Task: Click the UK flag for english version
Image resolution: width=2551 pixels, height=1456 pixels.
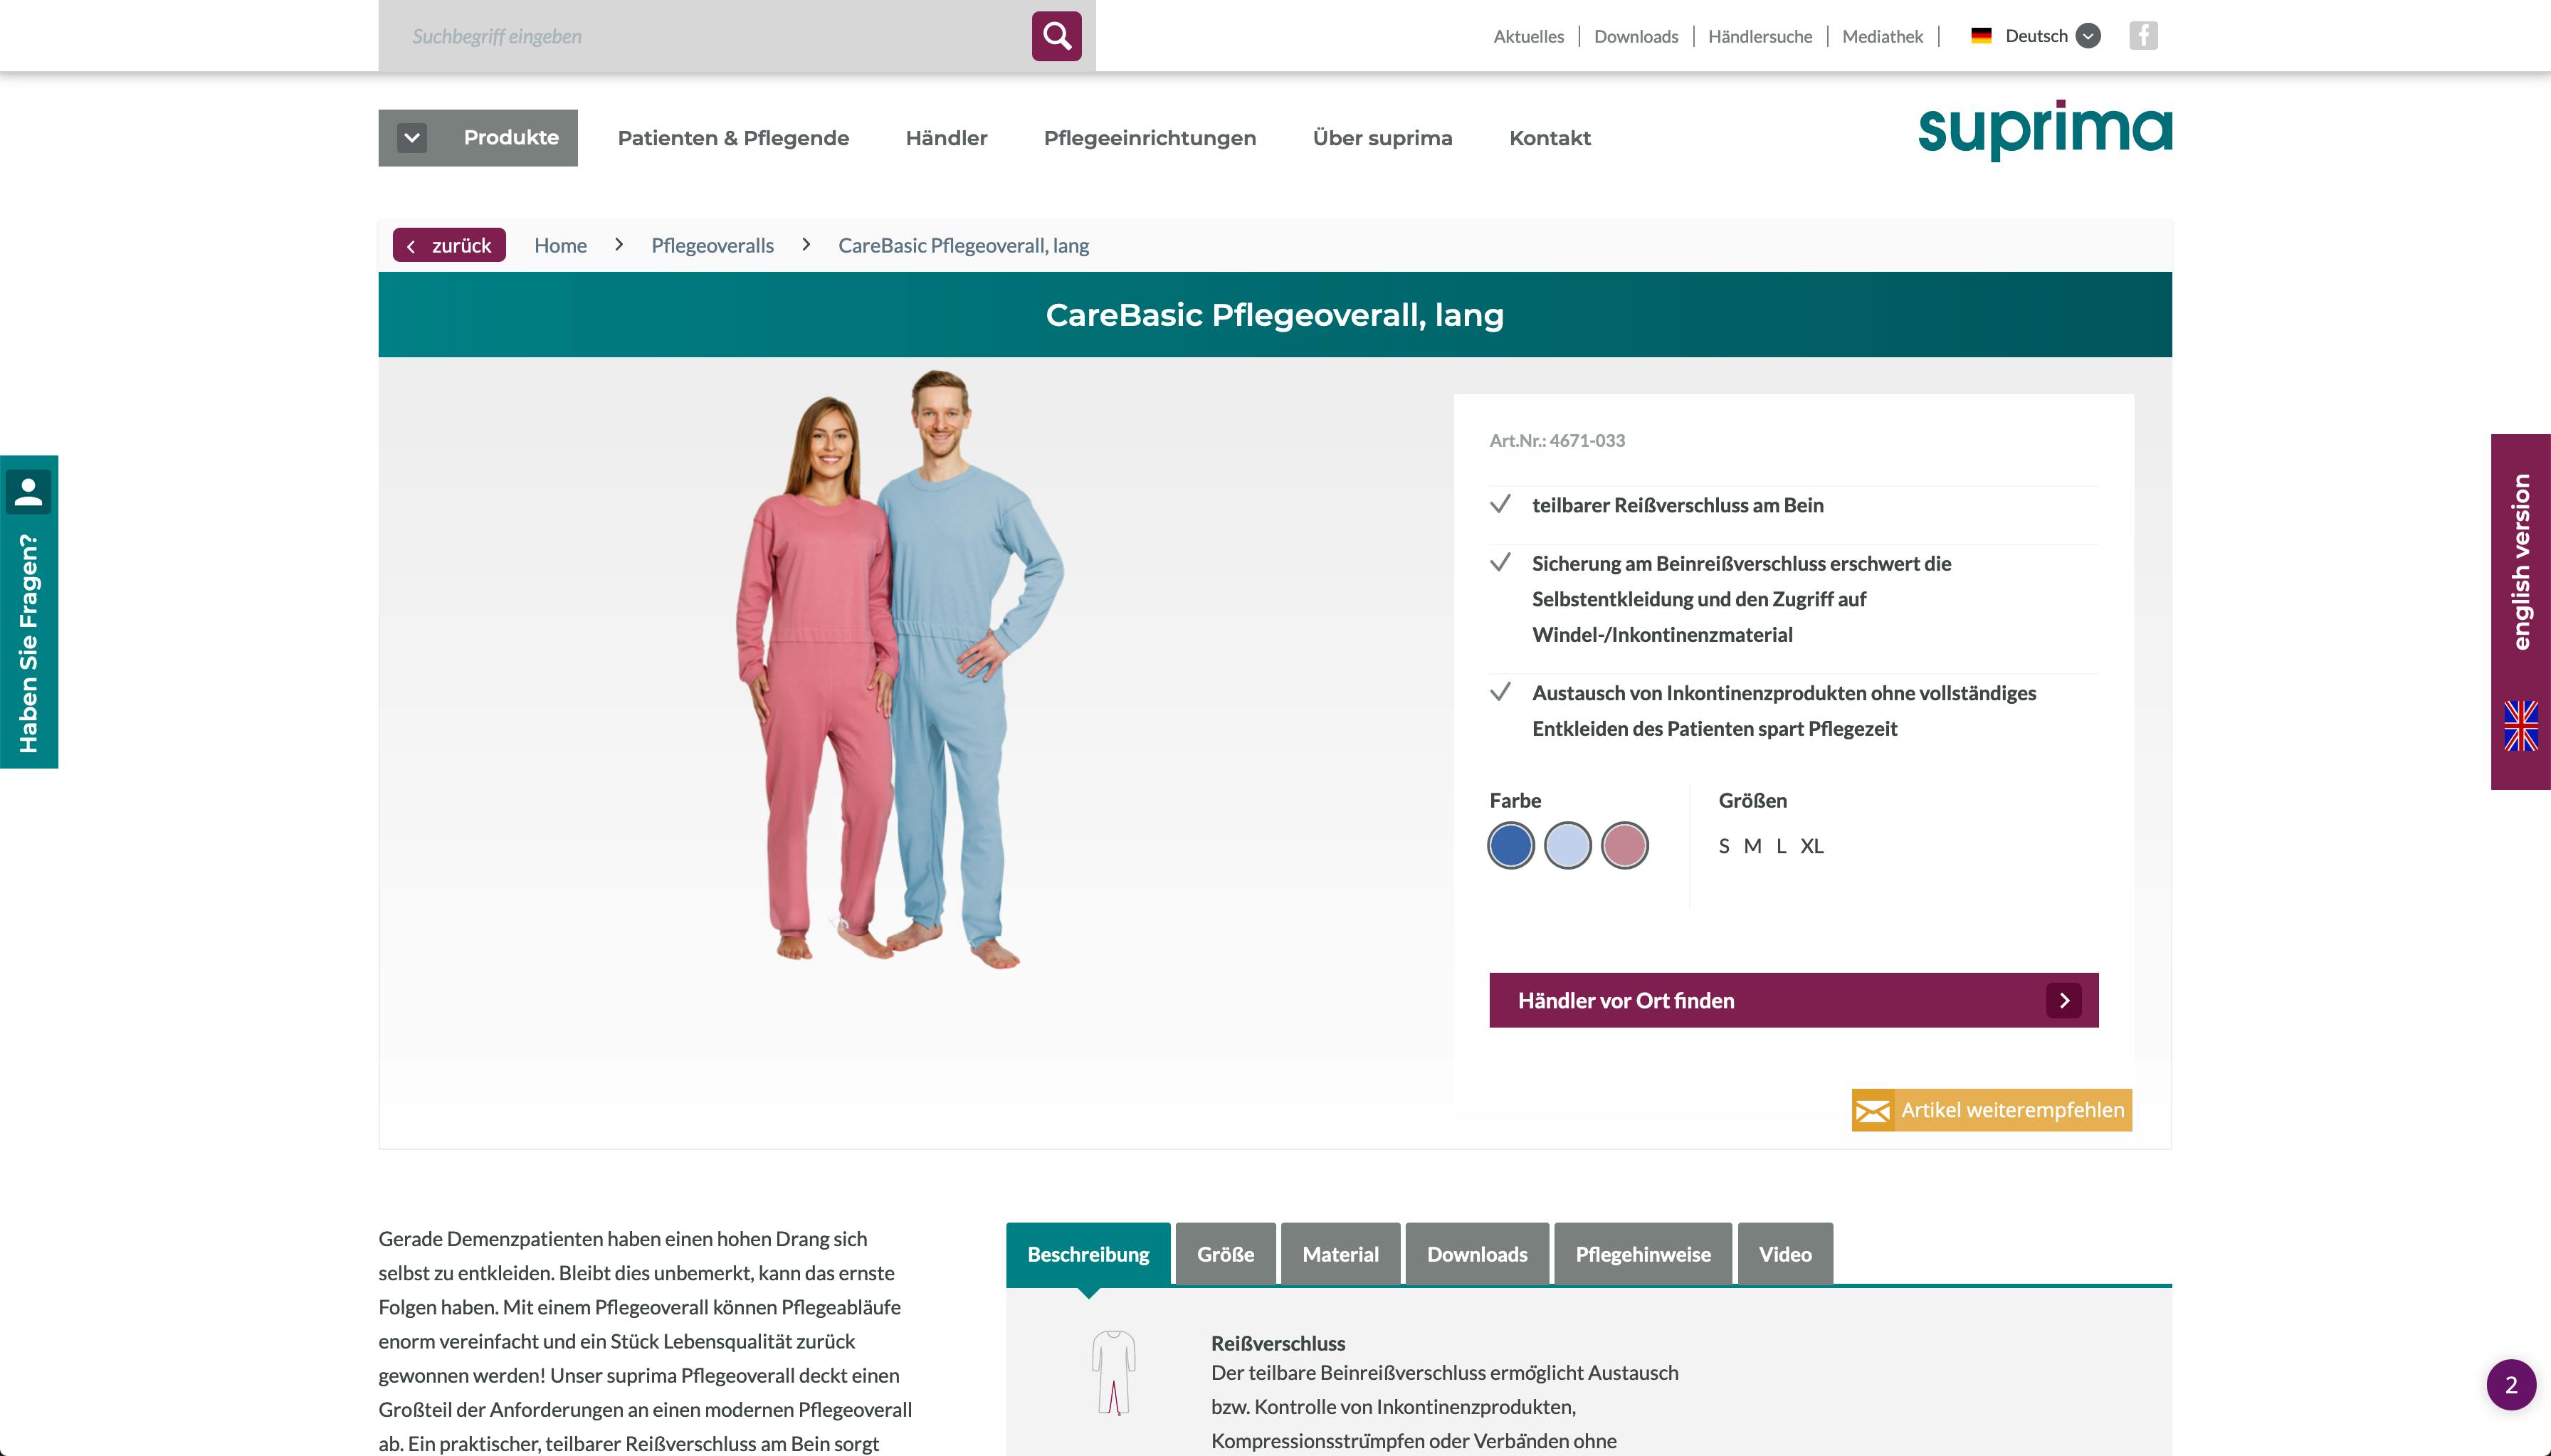Action: click(x=2520, y=725)
